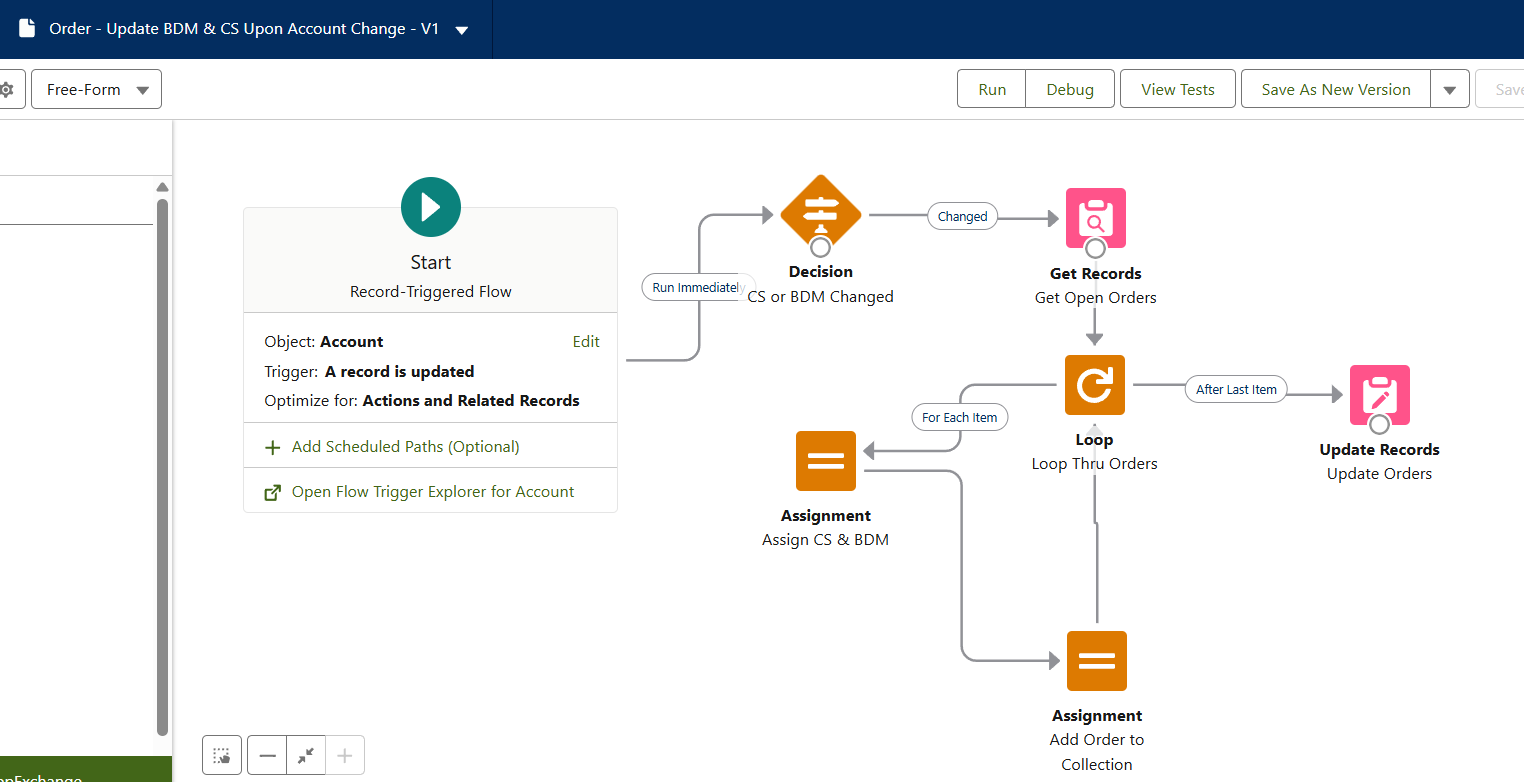
Task: Select the Loop Thru Orders icon
Action: pos(1094,385)
